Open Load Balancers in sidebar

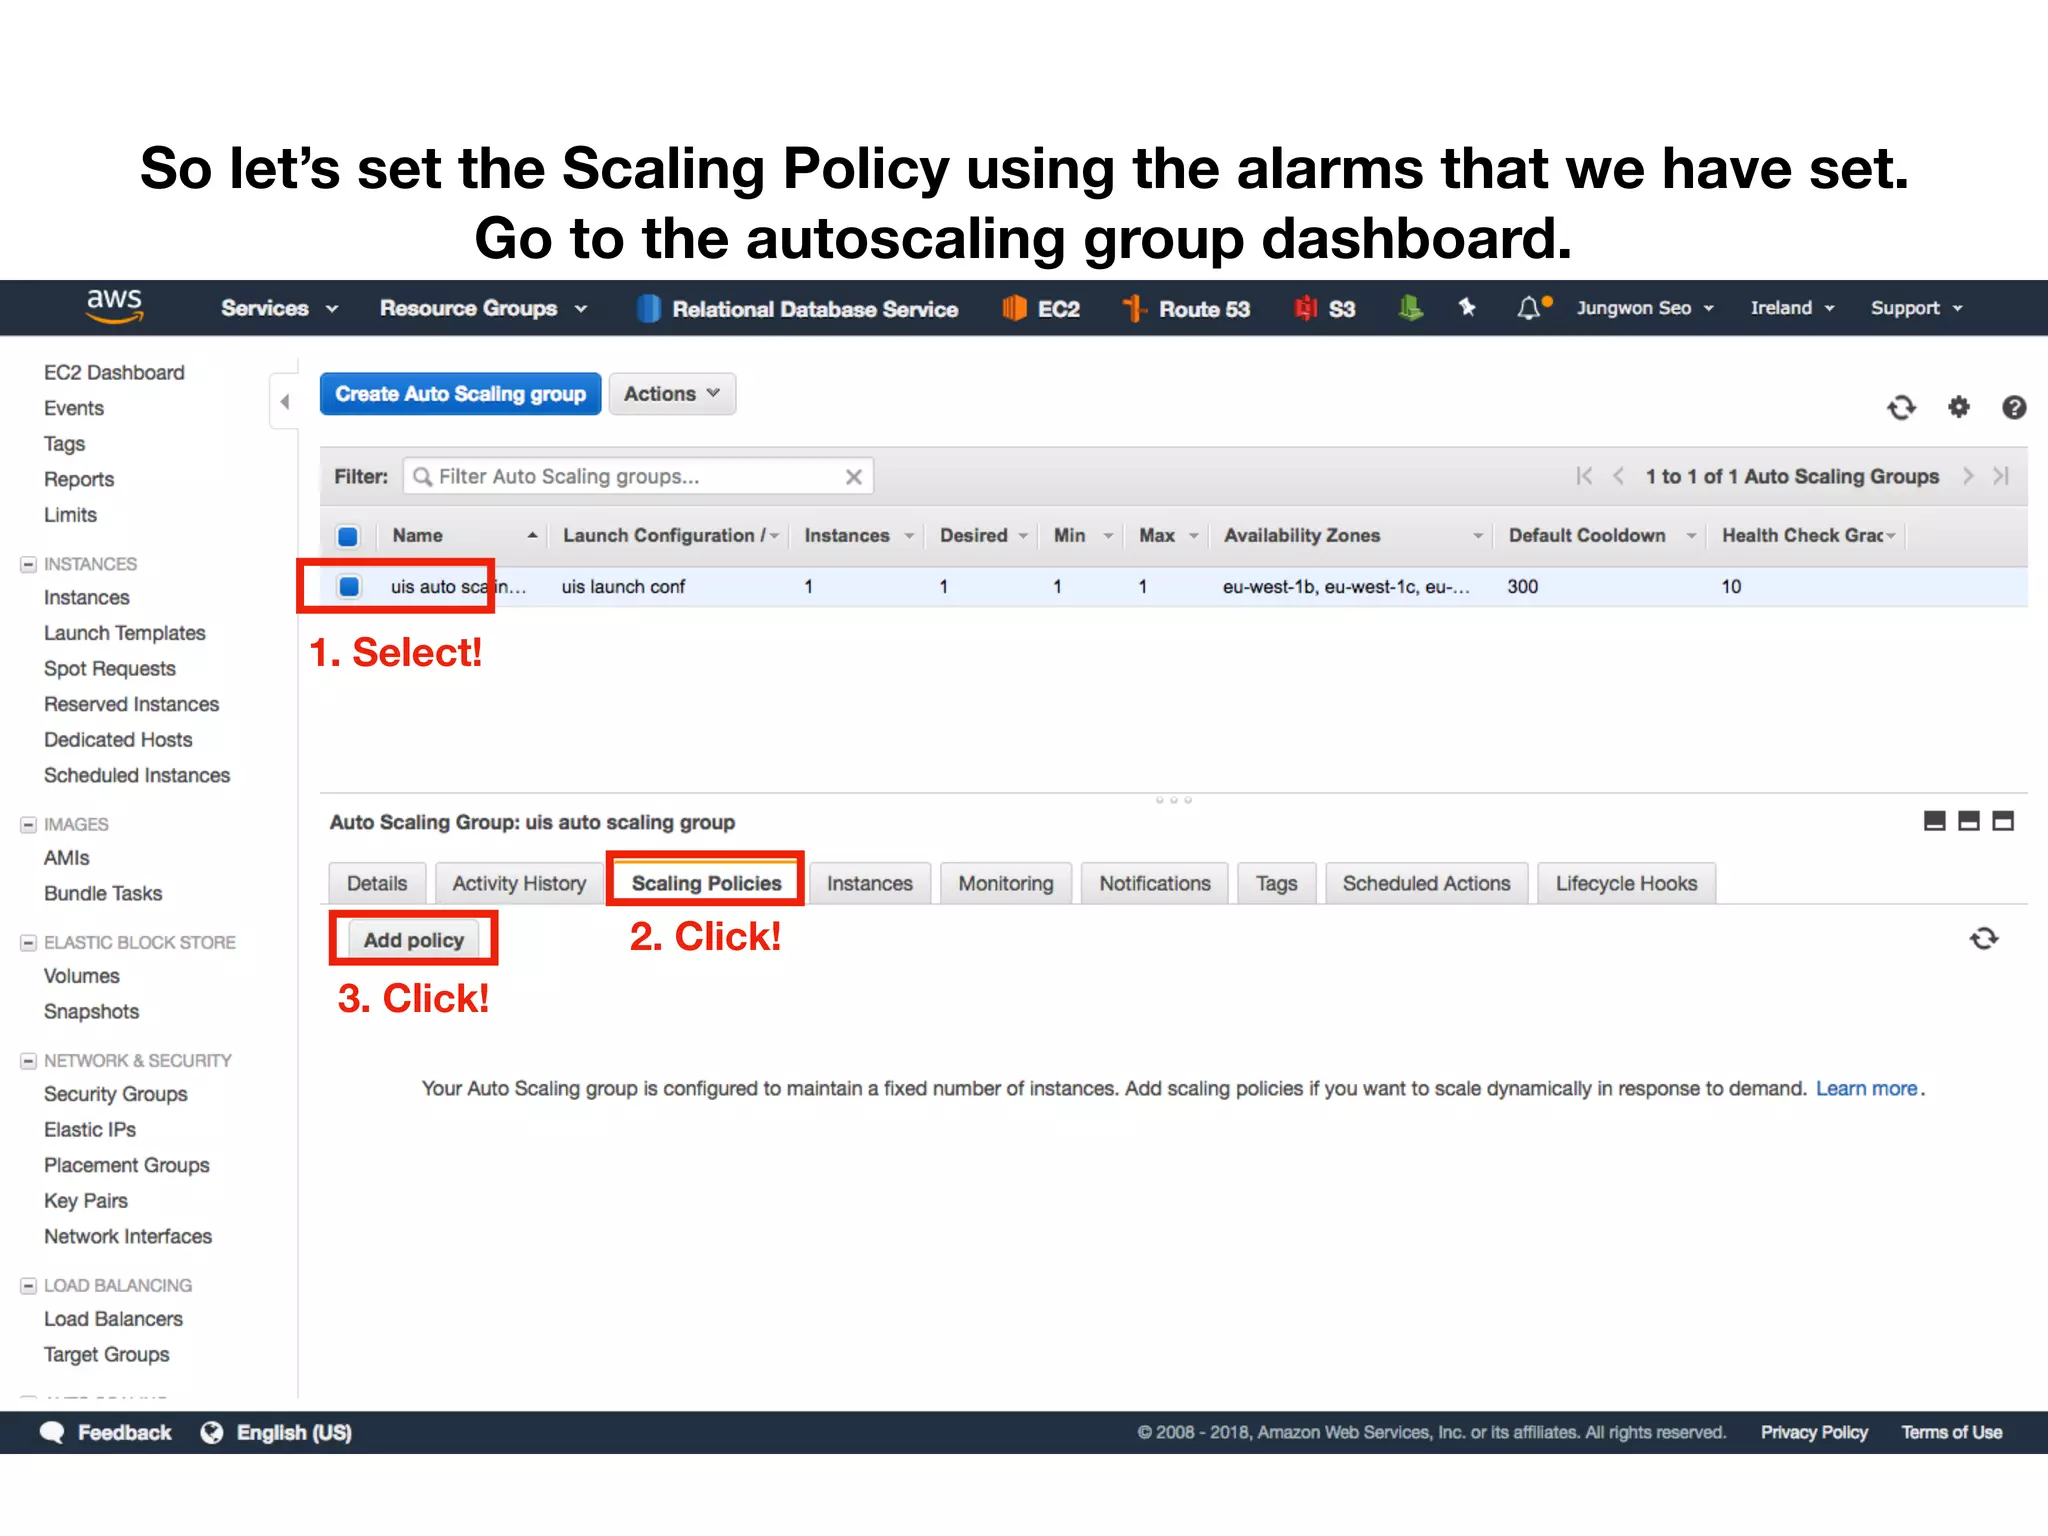click(x=114, y=1319)
